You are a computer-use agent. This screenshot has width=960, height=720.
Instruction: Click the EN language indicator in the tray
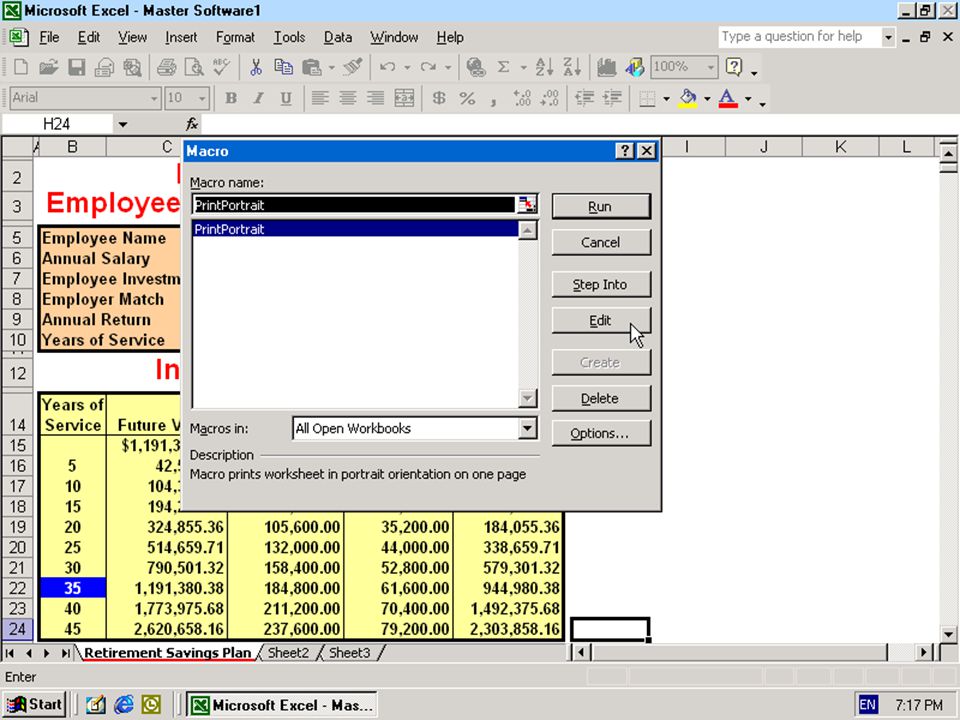(x=867, y=705)
